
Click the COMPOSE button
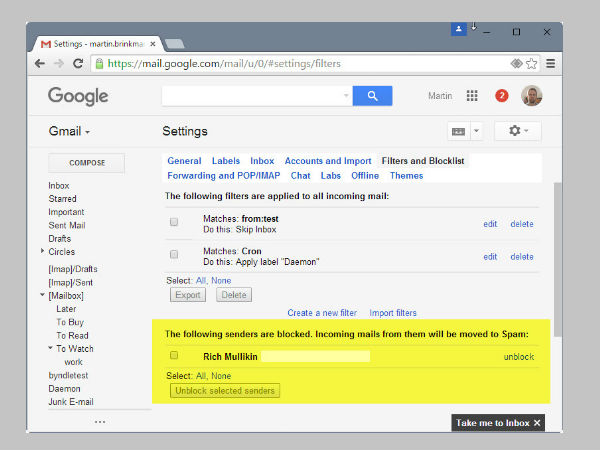coord(87,163)
